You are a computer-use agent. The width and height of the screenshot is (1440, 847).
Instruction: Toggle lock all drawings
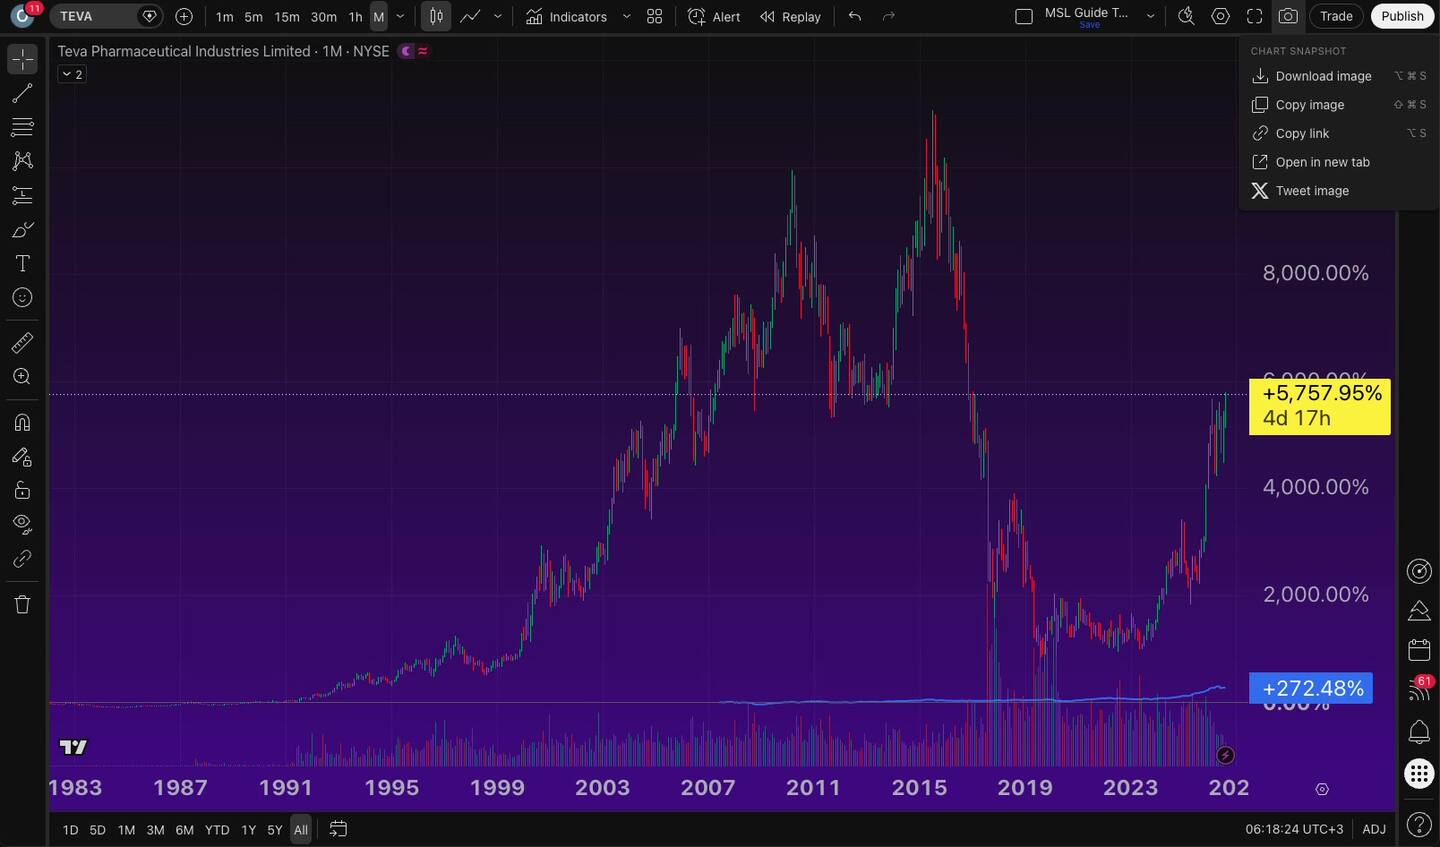pos(22,490)
